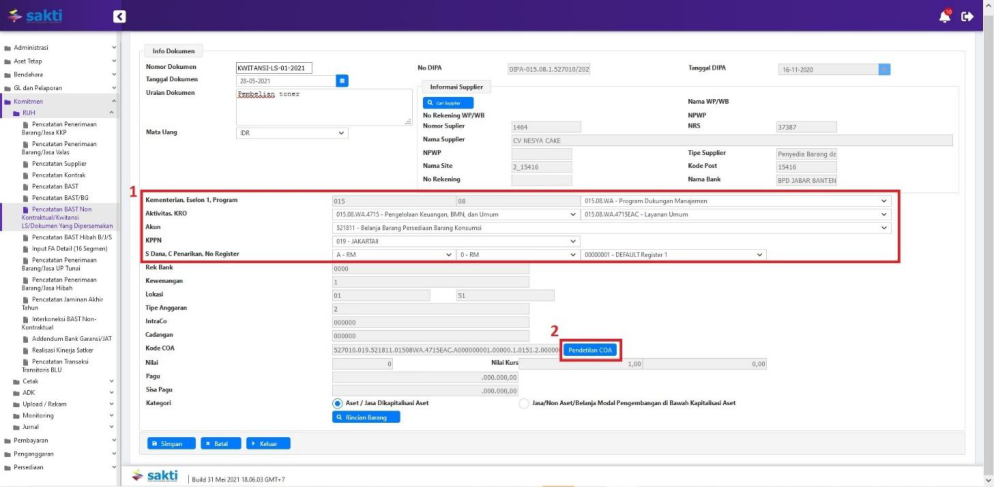
Task: Click the Pendetilan COA button
Action: click(591, 350)
